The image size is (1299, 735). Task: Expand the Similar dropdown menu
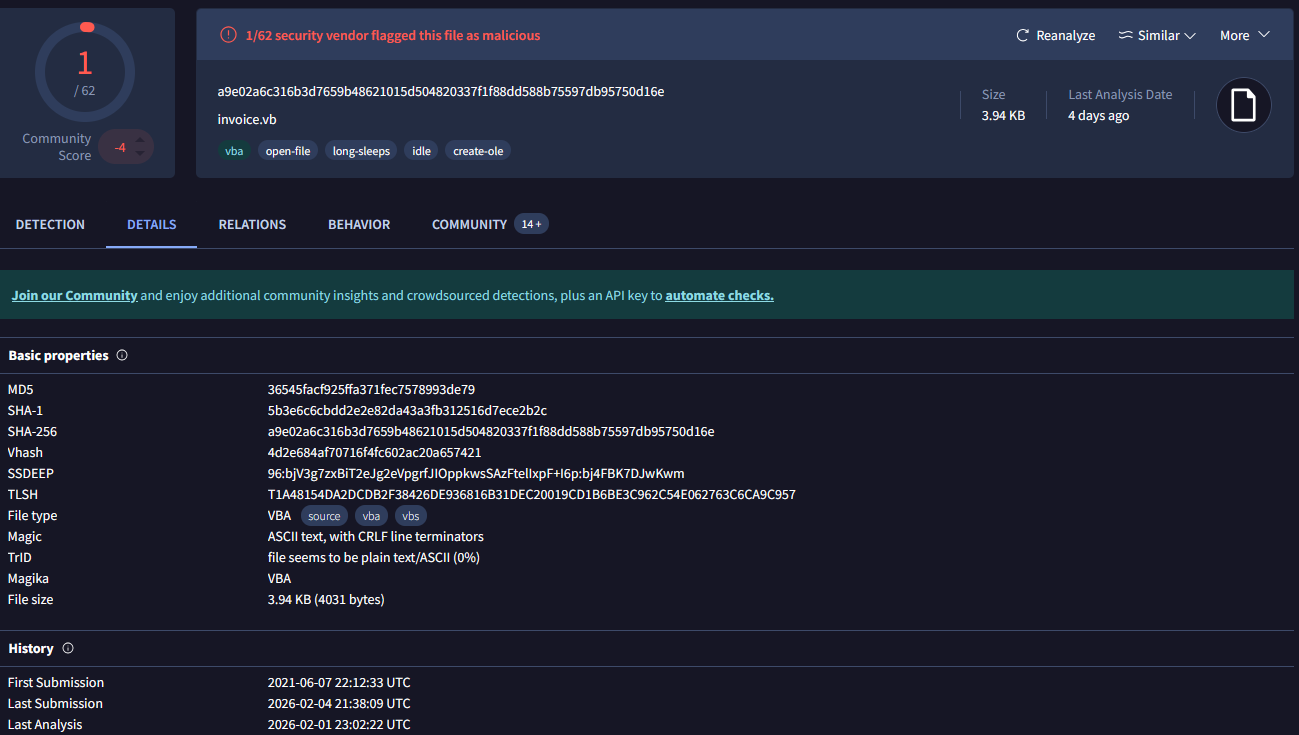pyautogui.click(x=1157, y=36)
